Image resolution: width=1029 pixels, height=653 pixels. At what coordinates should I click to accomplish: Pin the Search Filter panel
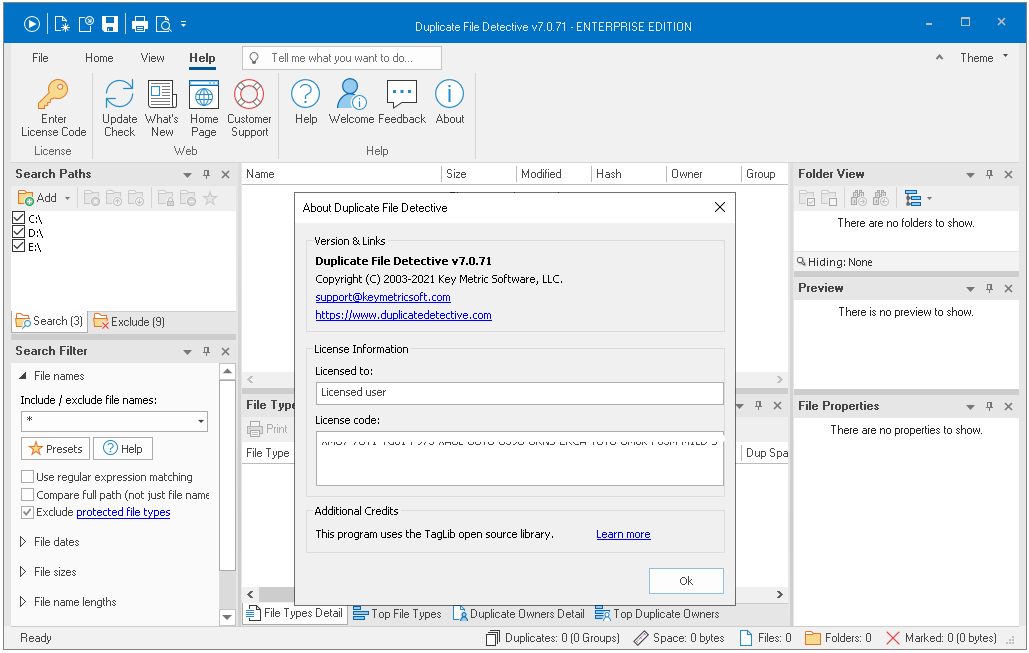(207, 352)
